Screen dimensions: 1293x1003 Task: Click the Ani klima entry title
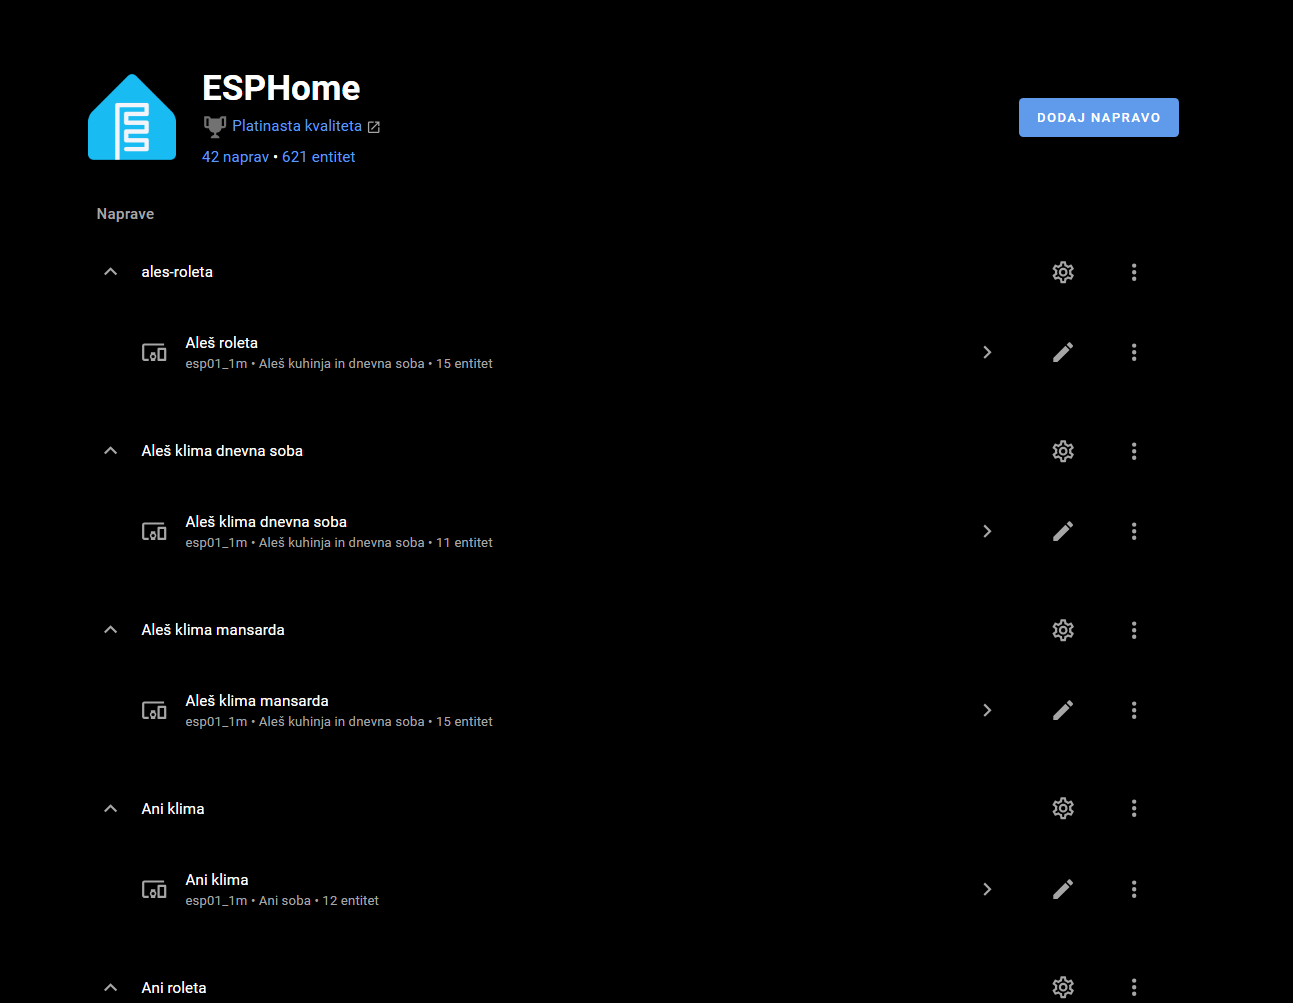pyautogui.click(x=173, y=809)
